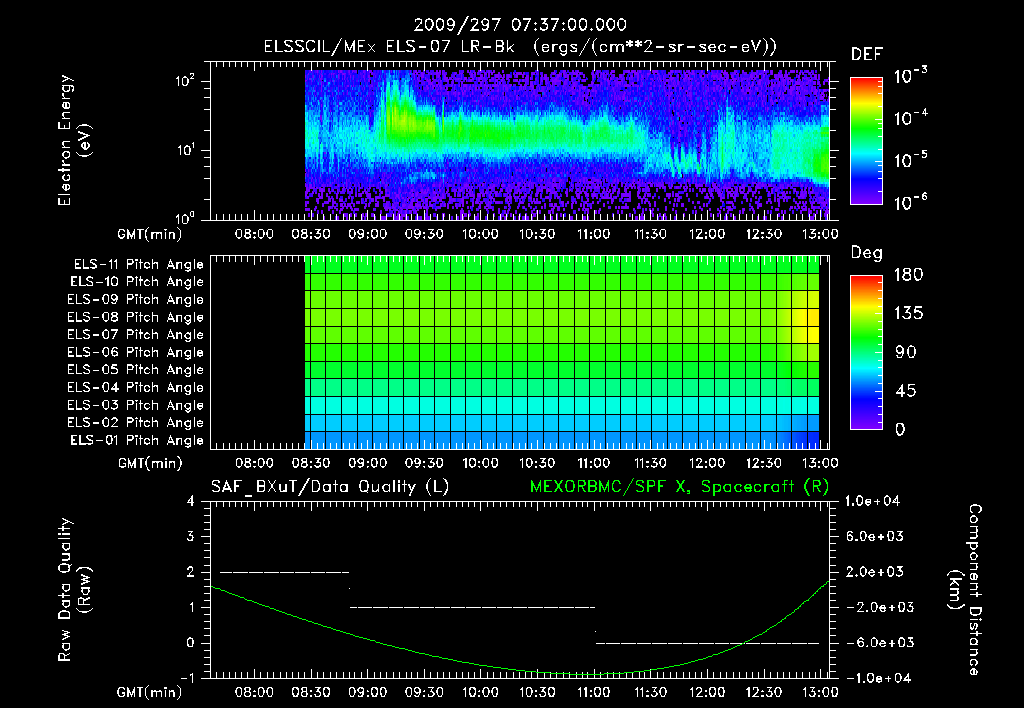Click 10:30 tick under the data quality panel
This screenshot has height=708, width=1024.
pos(537,692)
